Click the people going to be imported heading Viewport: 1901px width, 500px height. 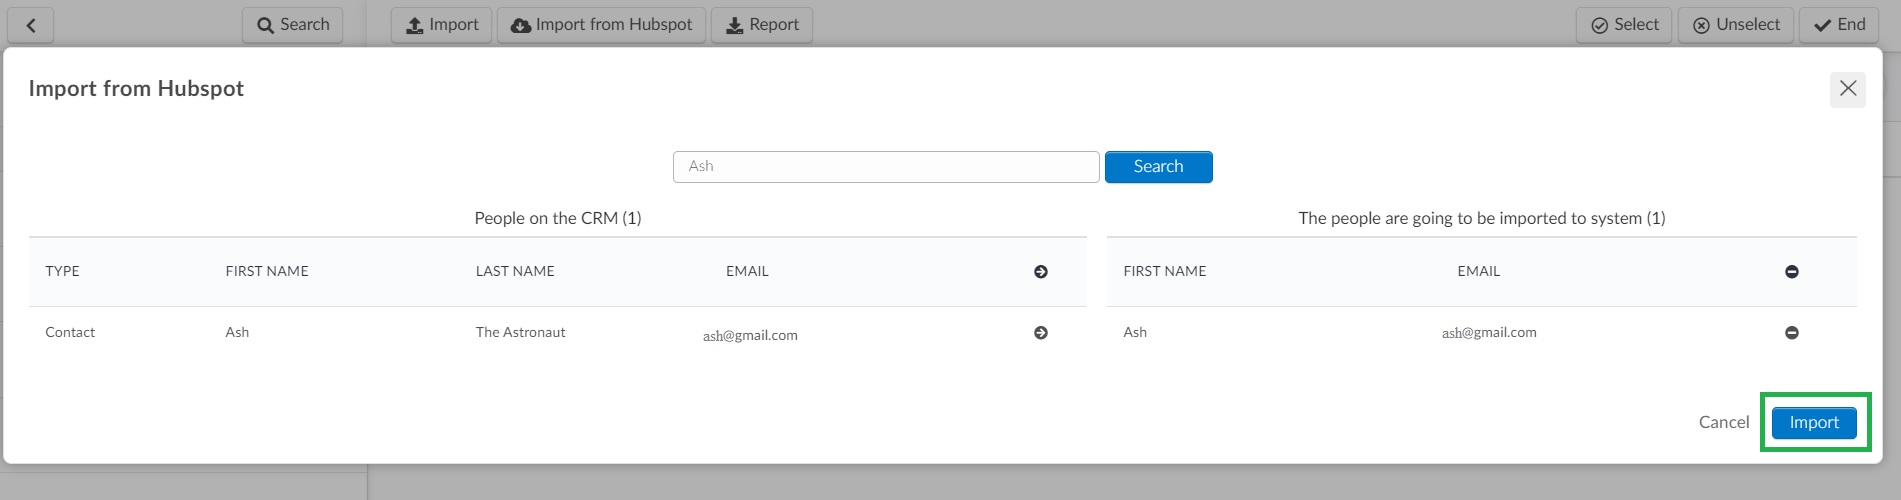[1482, 218]
